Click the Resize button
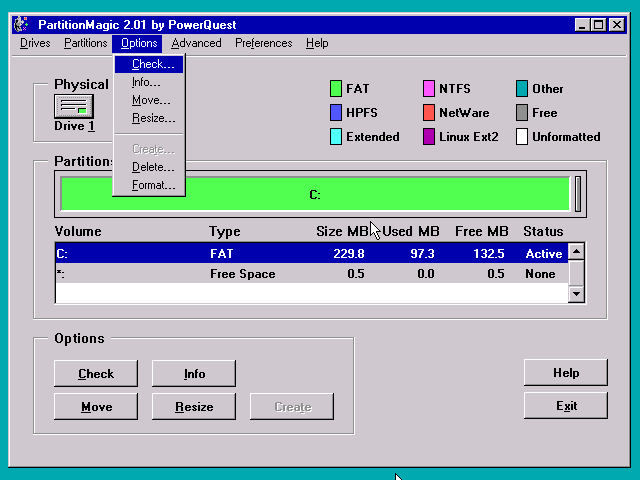This screenshot has height=480, width=640. click(x=194, y=407)
